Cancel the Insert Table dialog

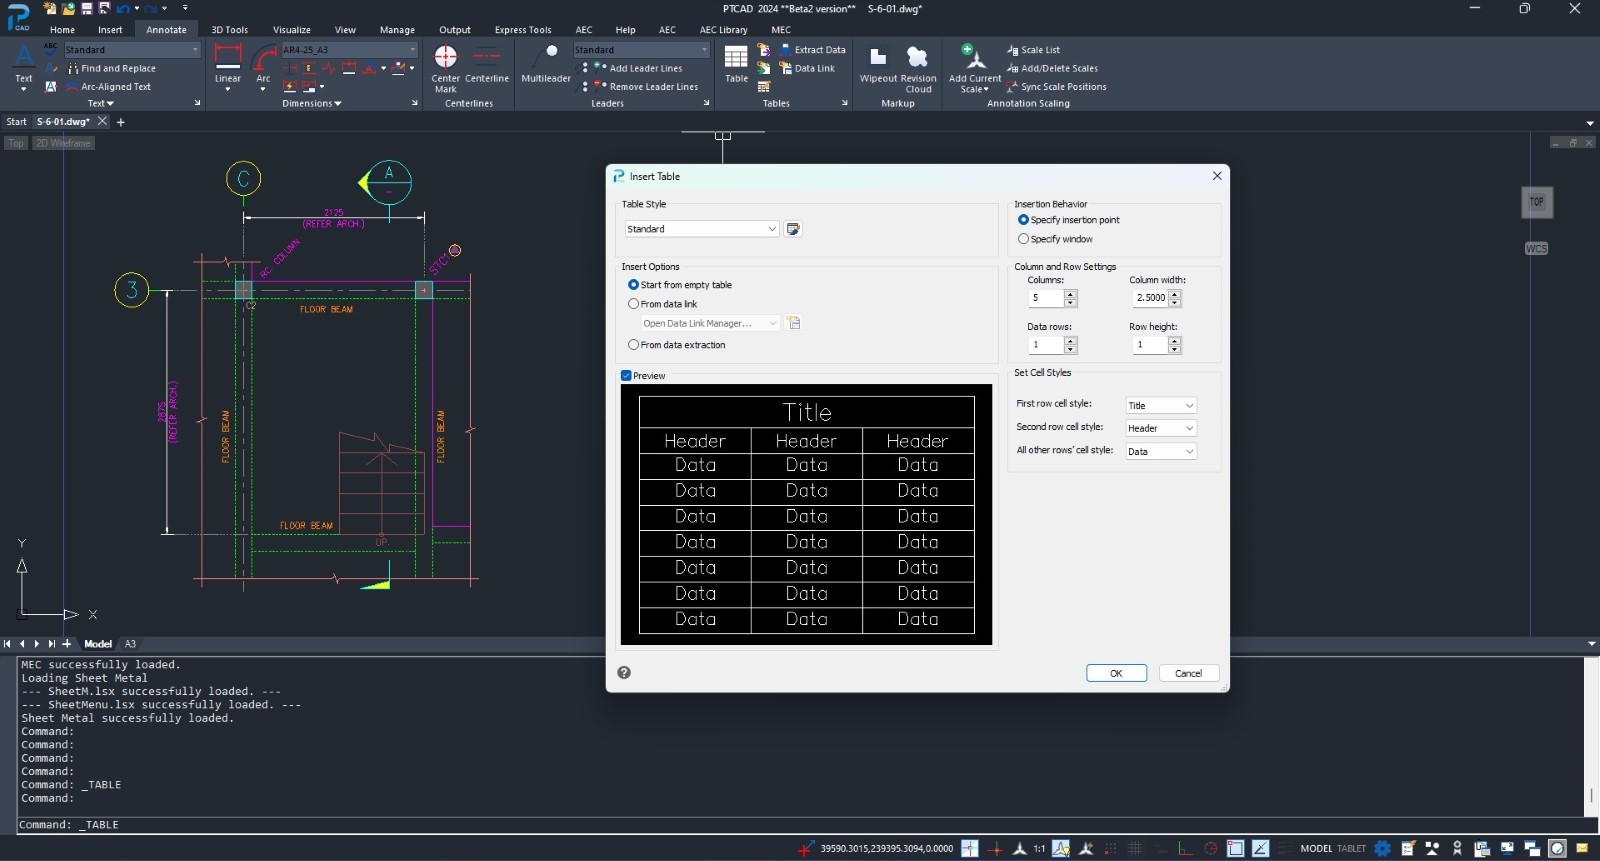(1188, 673)
